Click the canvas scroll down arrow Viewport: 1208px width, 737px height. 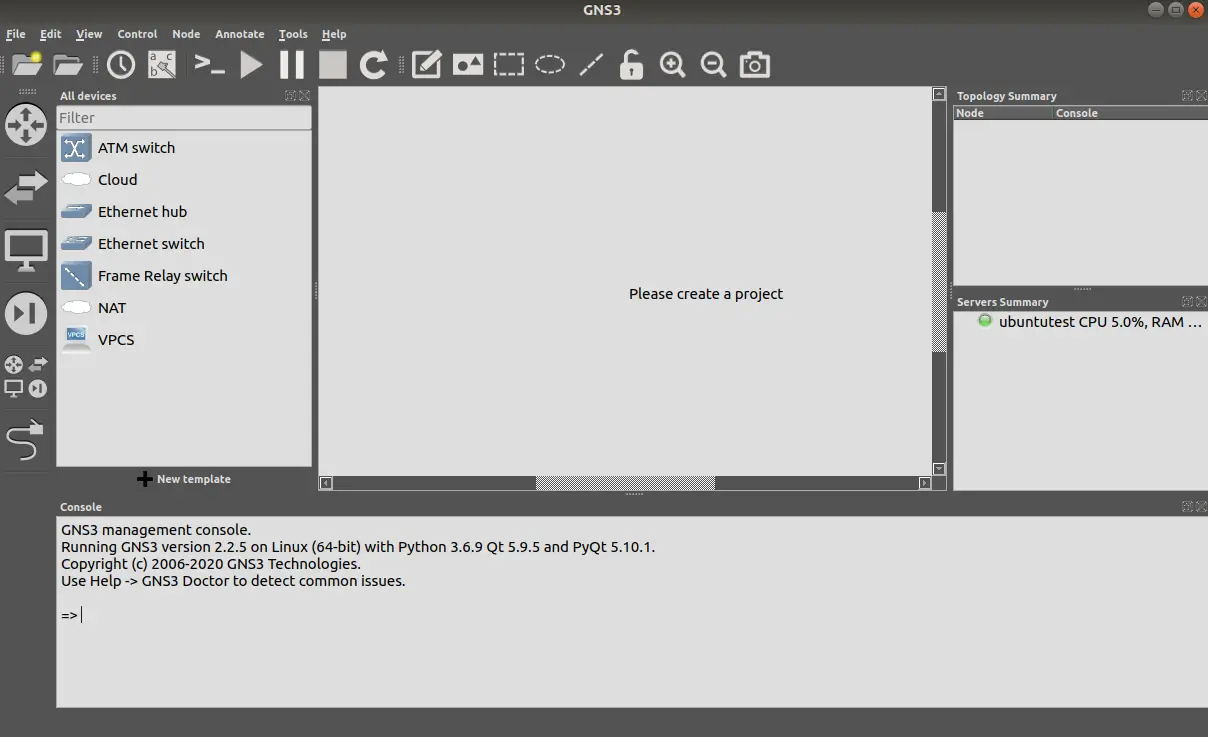(x=939, y=469)
